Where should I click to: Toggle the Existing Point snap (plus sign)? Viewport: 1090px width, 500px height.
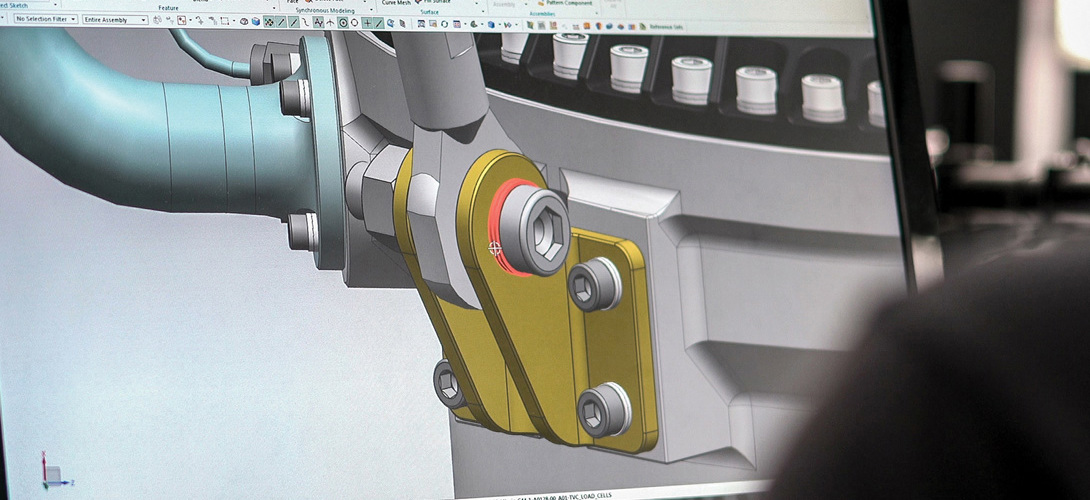coord(367,23)
